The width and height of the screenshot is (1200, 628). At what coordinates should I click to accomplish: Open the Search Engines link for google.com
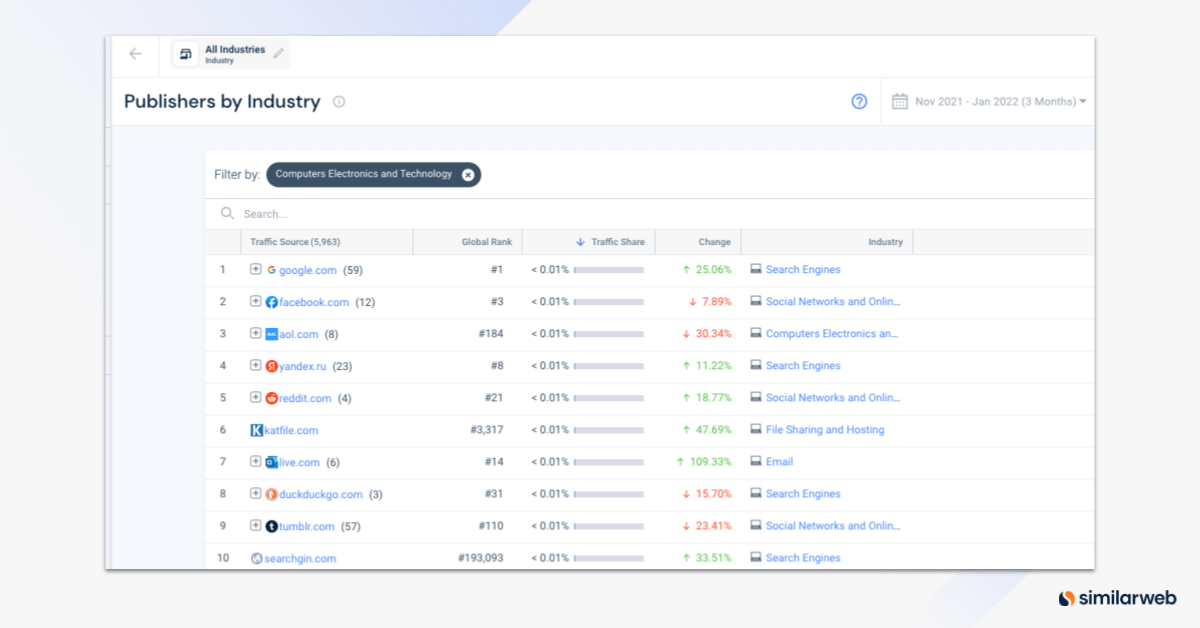tap(803, 269)
